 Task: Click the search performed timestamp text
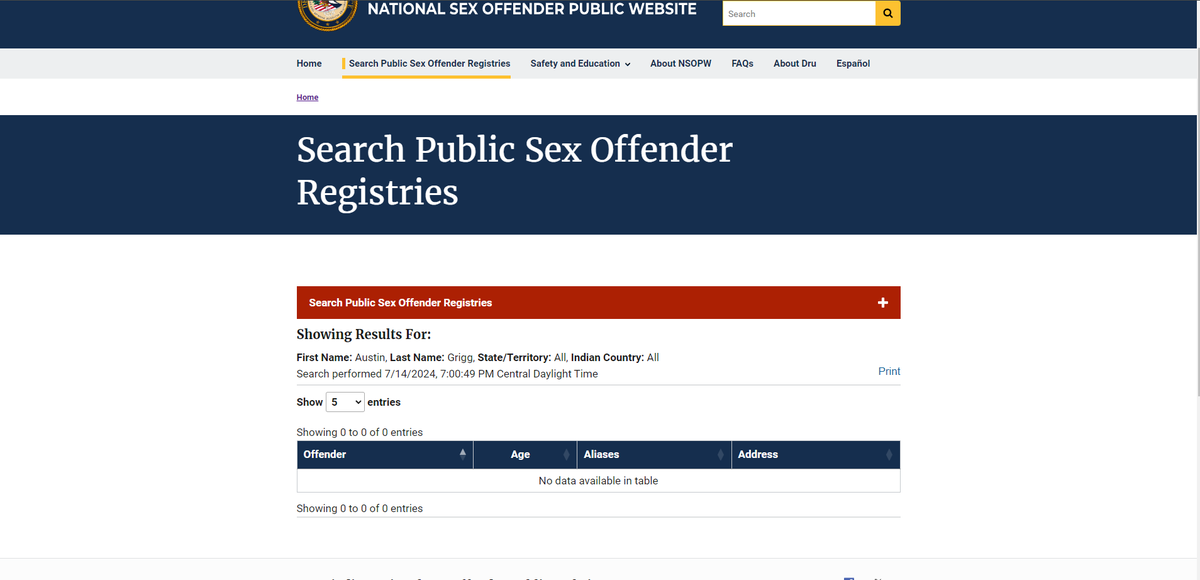pyautogui.click(x=447, y=374)
